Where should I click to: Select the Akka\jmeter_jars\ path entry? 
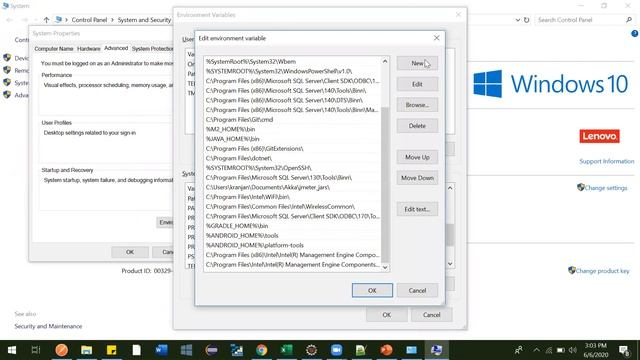292,187
